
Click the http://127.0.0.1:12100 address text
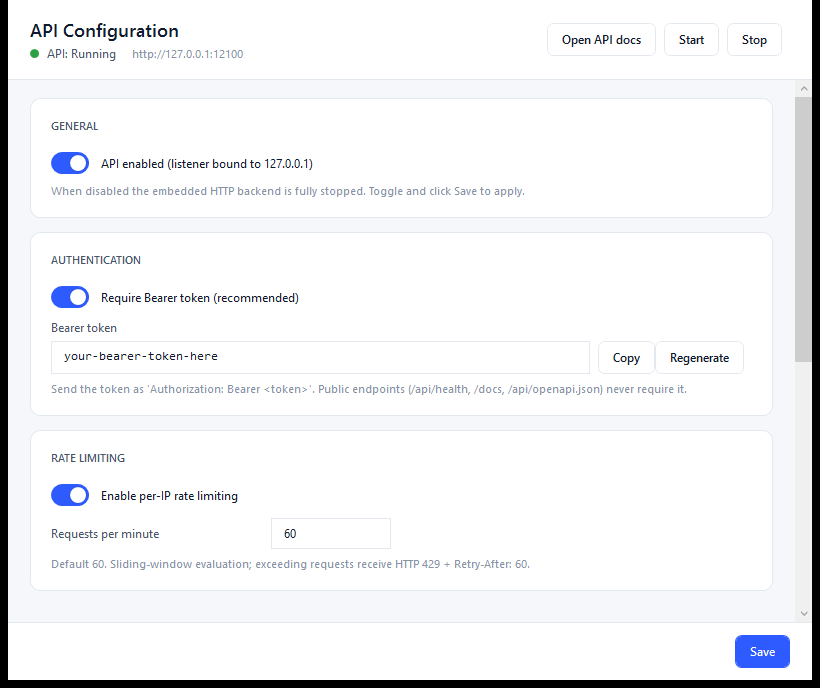click(x=187, y=54)
